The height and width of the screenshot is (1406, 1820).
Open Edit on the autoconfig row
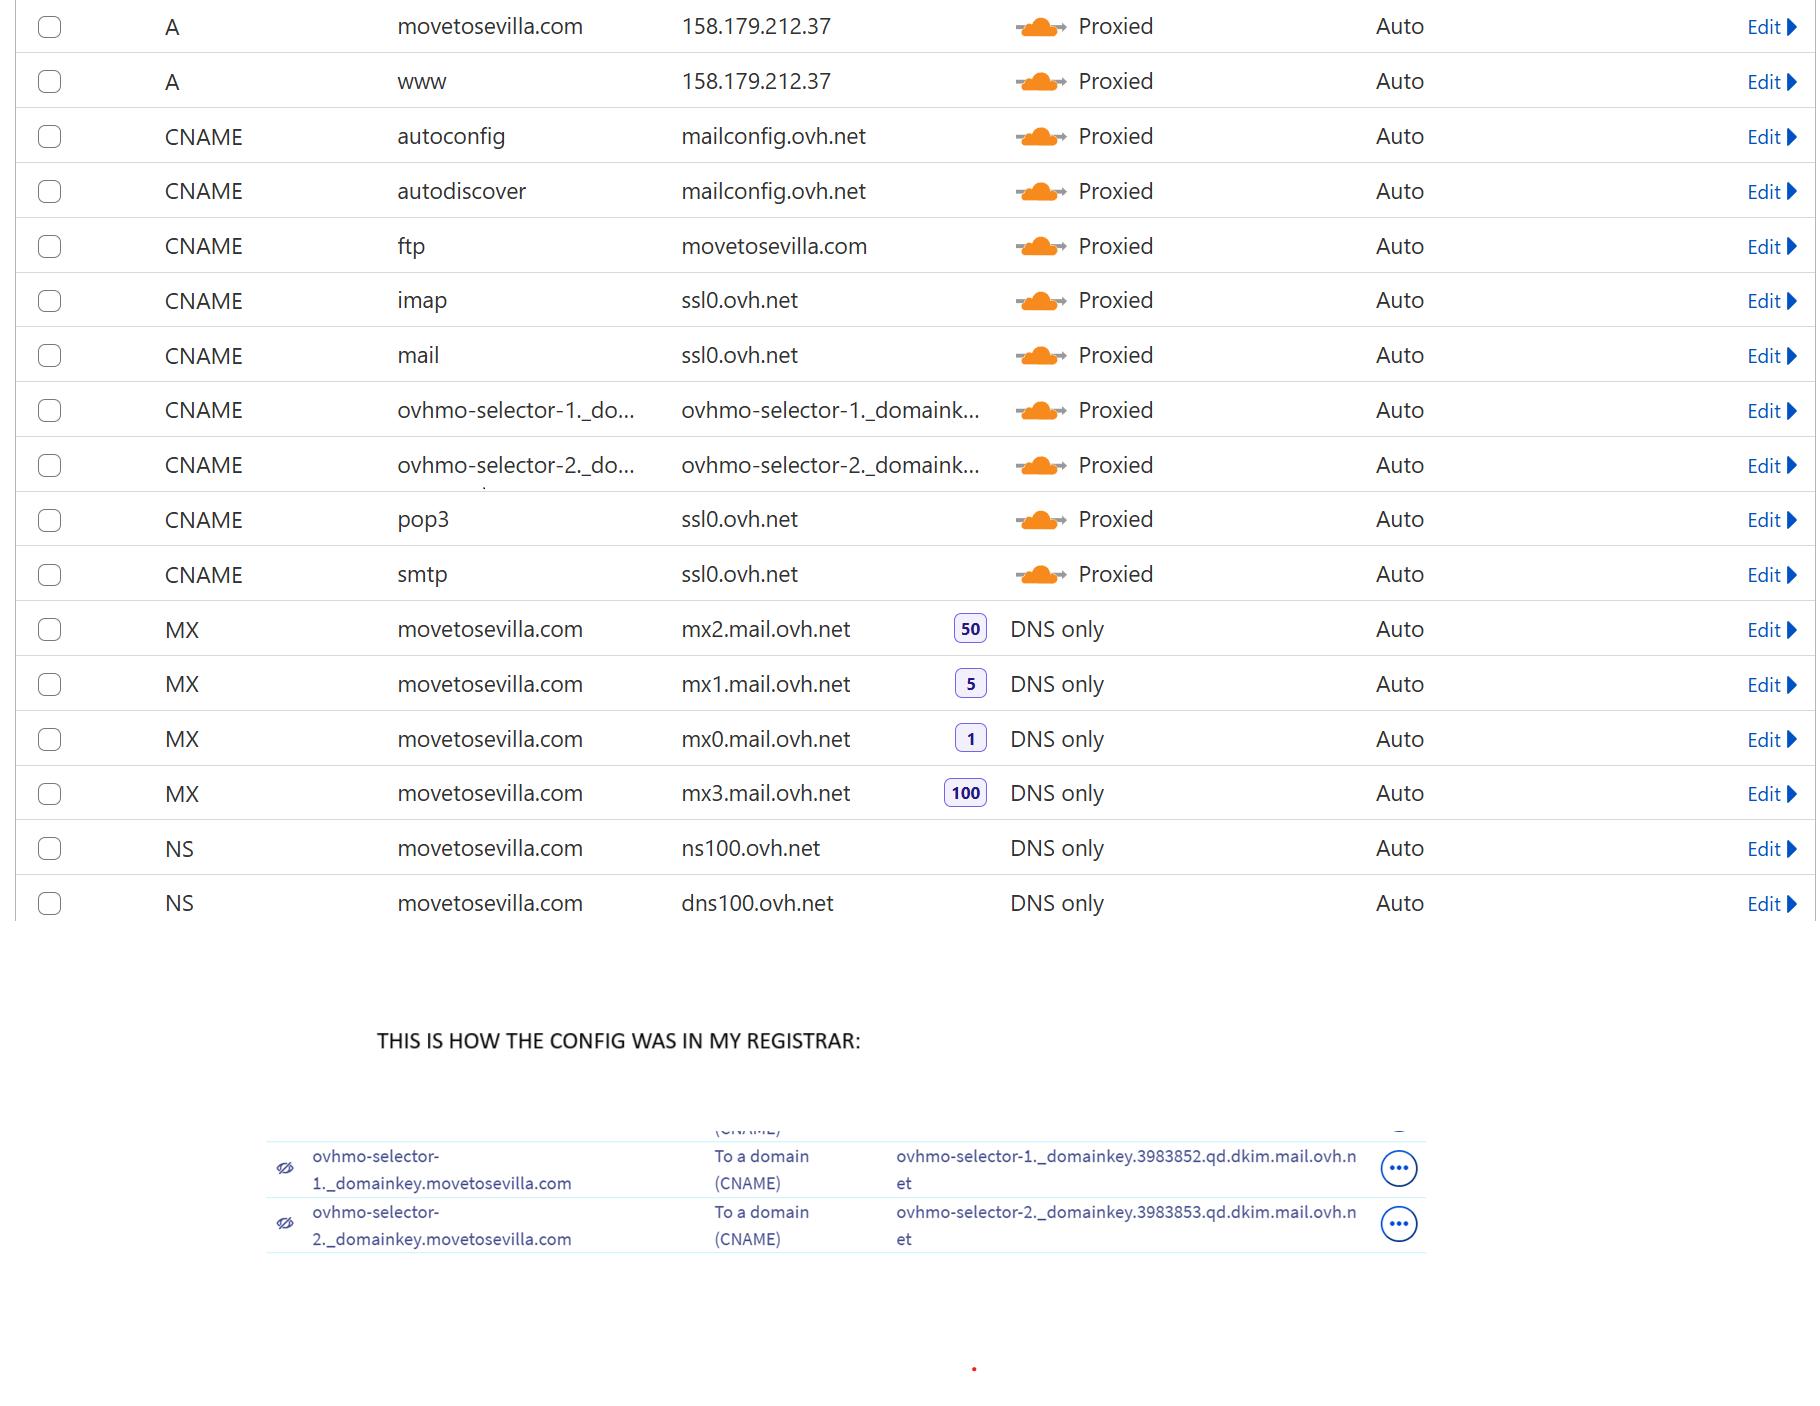tap(1772, 137)
